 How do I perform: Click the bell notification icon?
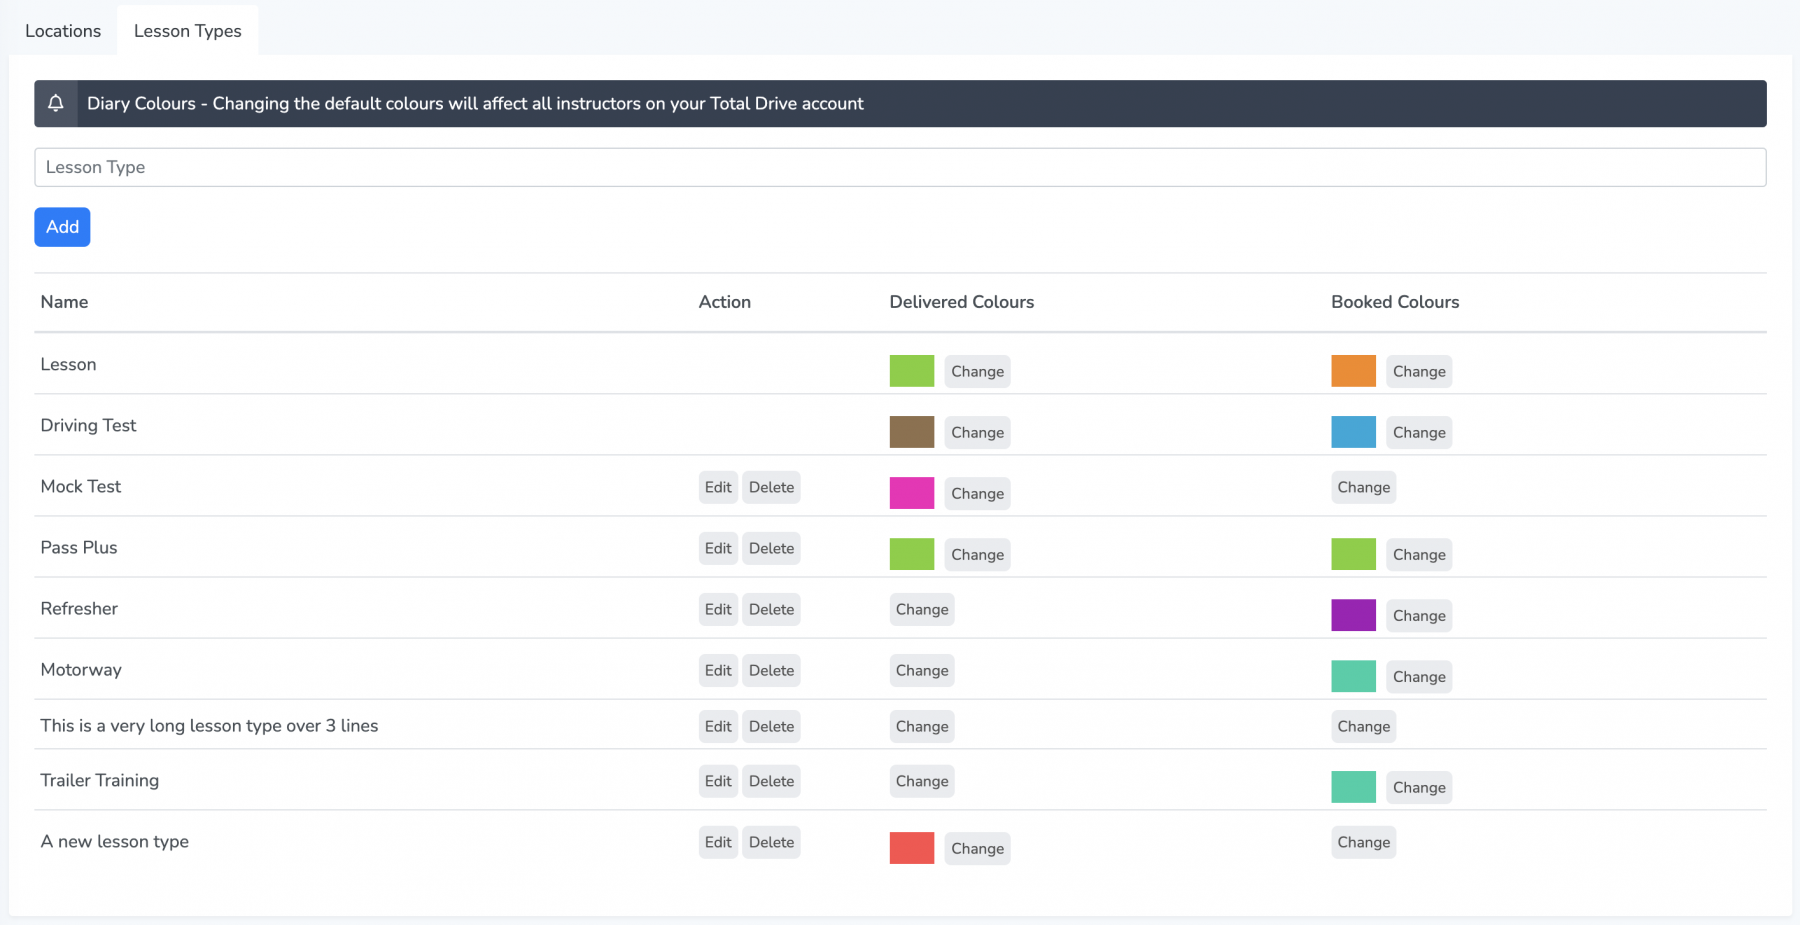click(56, 103)
